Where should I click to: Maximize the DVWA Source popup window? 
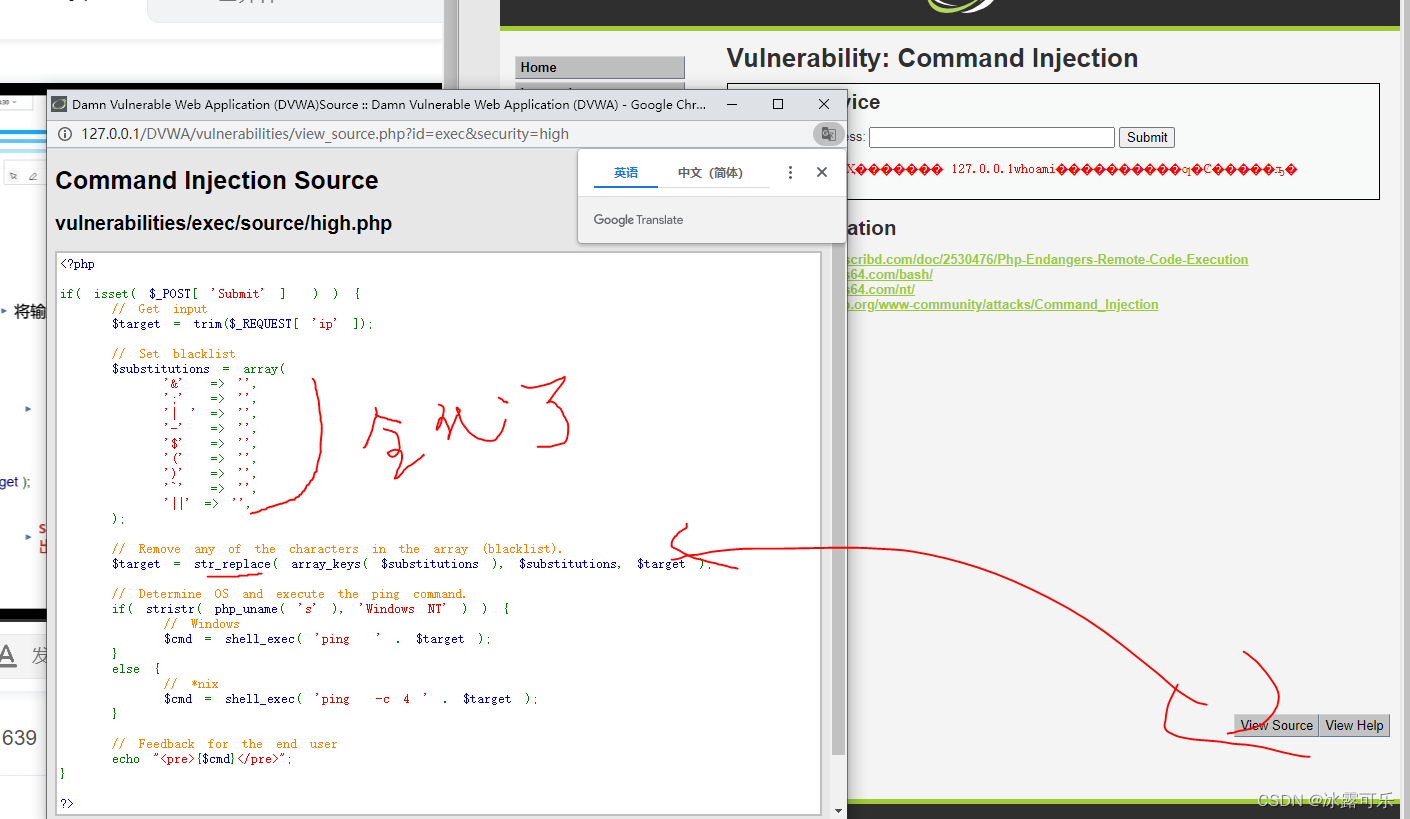tap(778, 104)
